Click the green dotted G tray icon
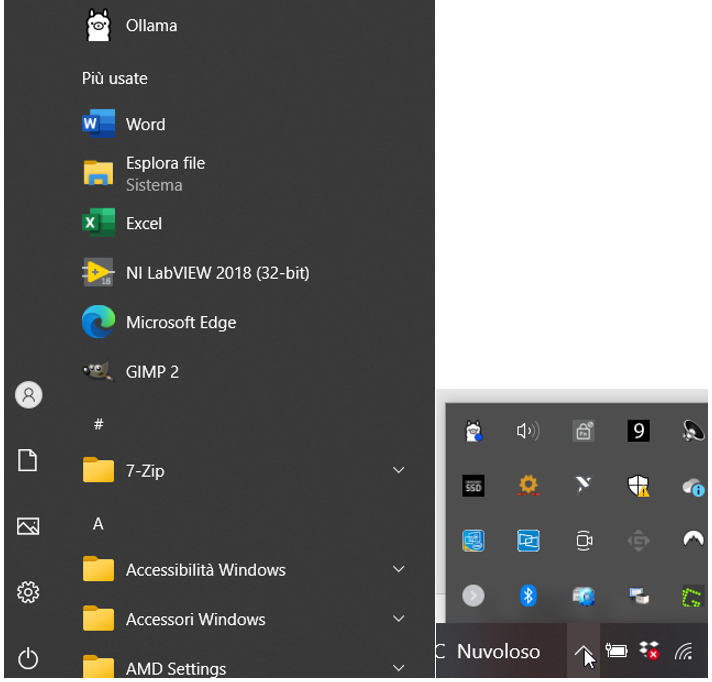 [x=692, y=597]
